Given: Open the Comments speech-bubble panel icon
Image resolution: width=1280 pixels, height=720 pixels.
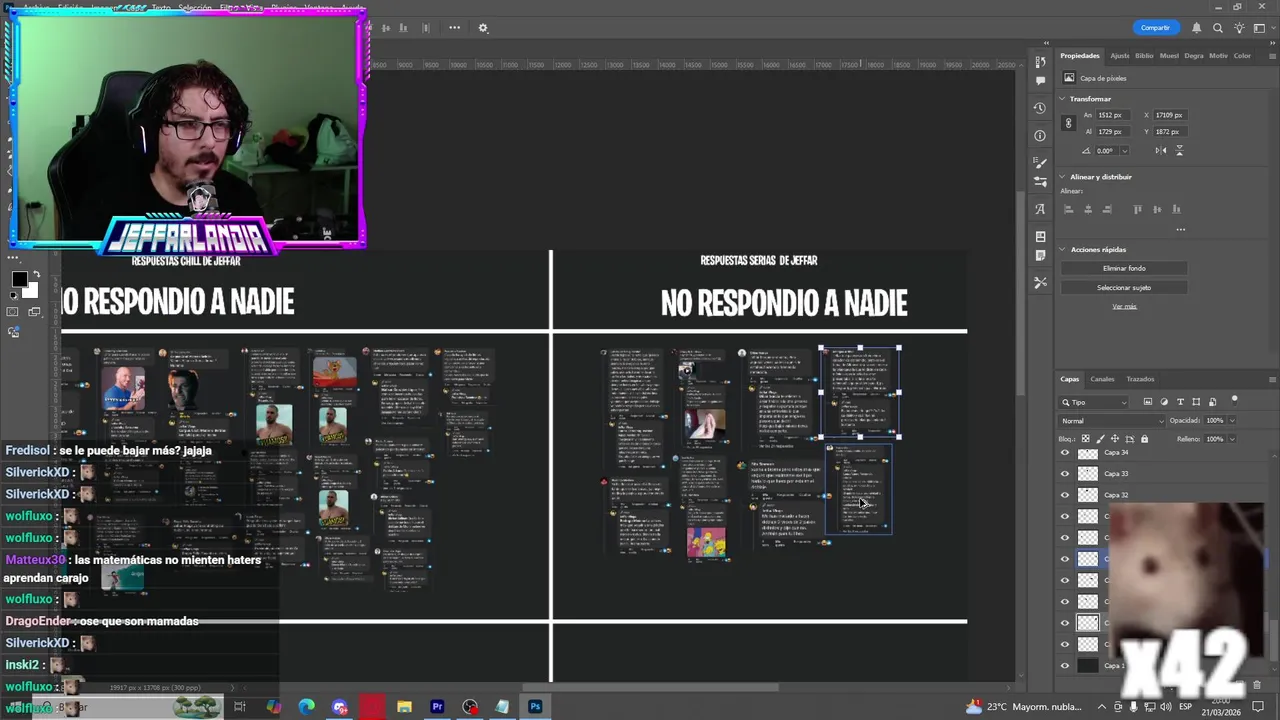Looking at the screenshot, I should click(1040, 80).
